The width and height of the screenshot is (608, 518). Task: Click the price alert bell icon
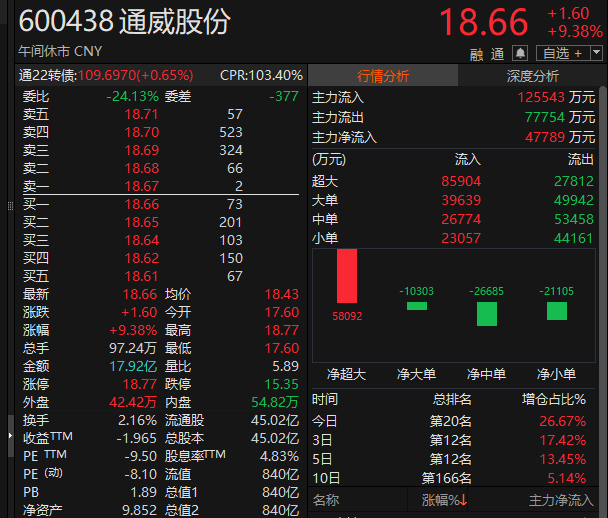tap(520, 53)
